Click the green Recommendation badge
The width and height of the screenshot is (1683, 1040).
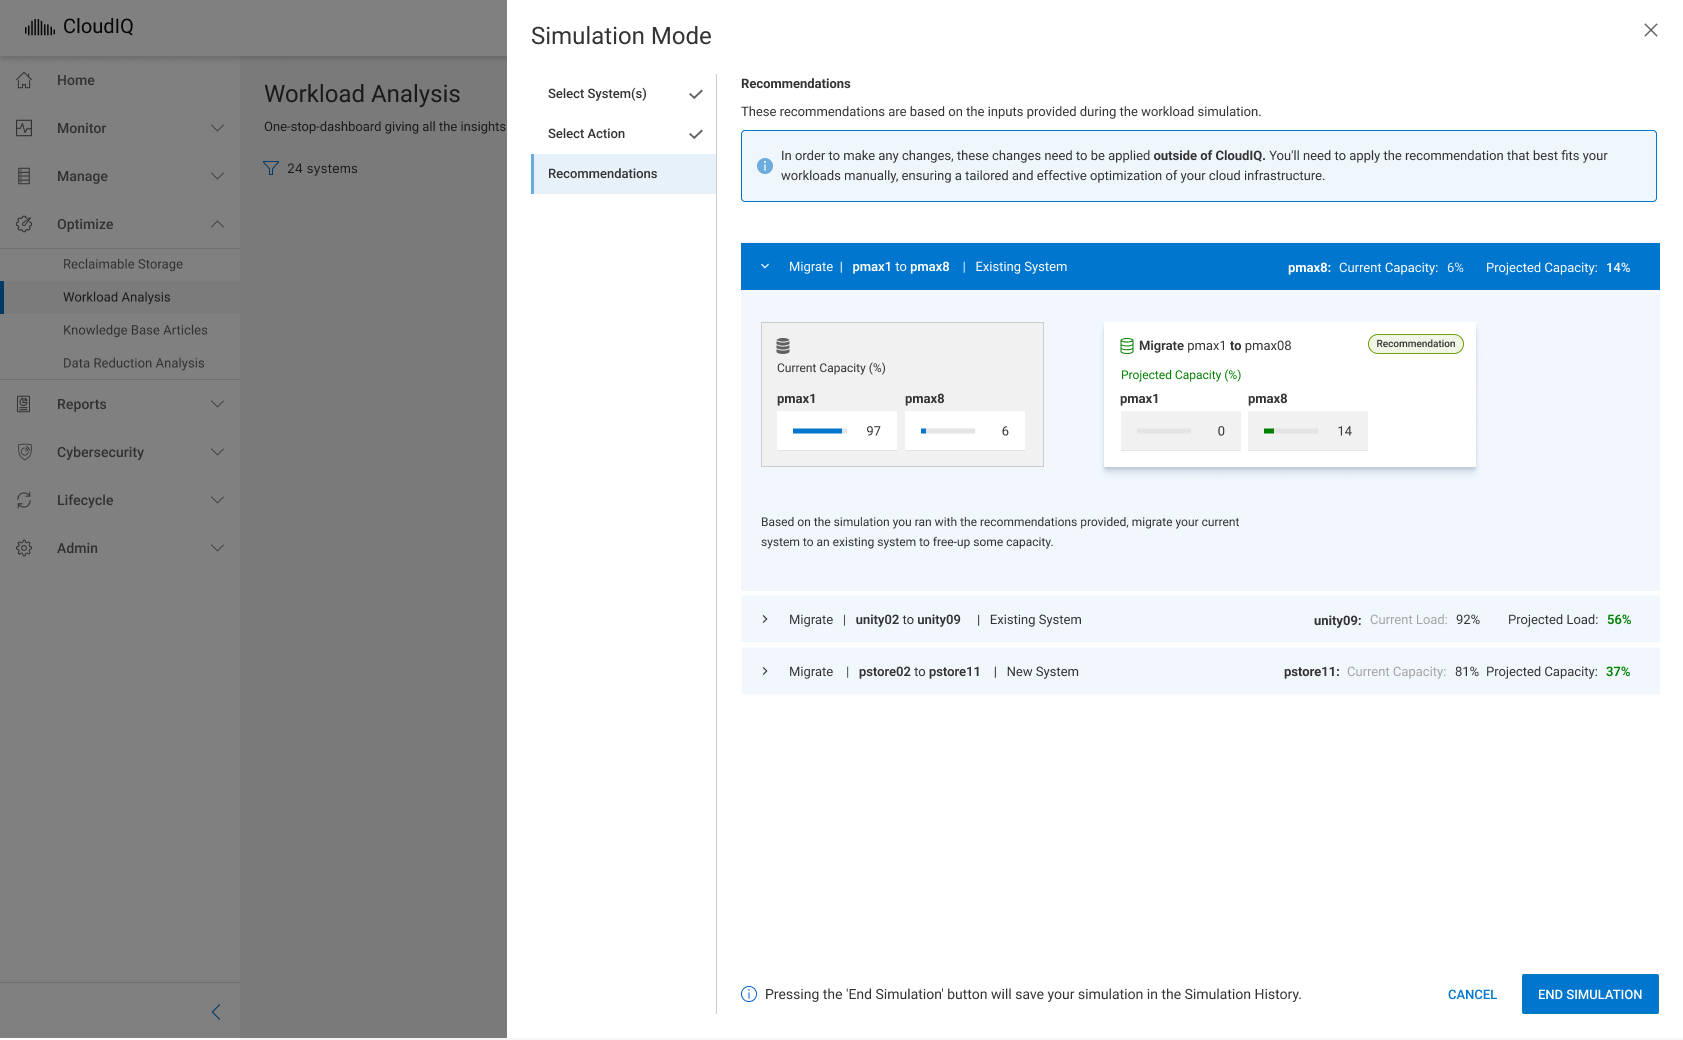tap(1415, 344)
